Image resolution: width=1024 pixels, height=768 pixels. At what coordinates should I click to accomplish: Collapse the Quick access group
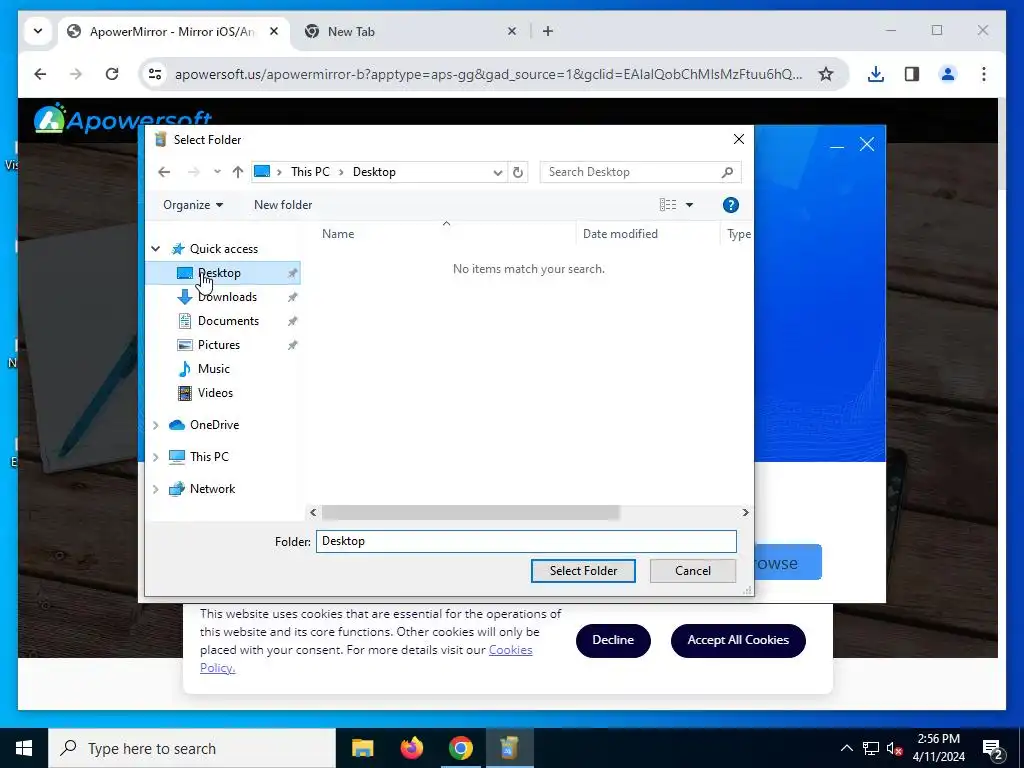point(155,249)
